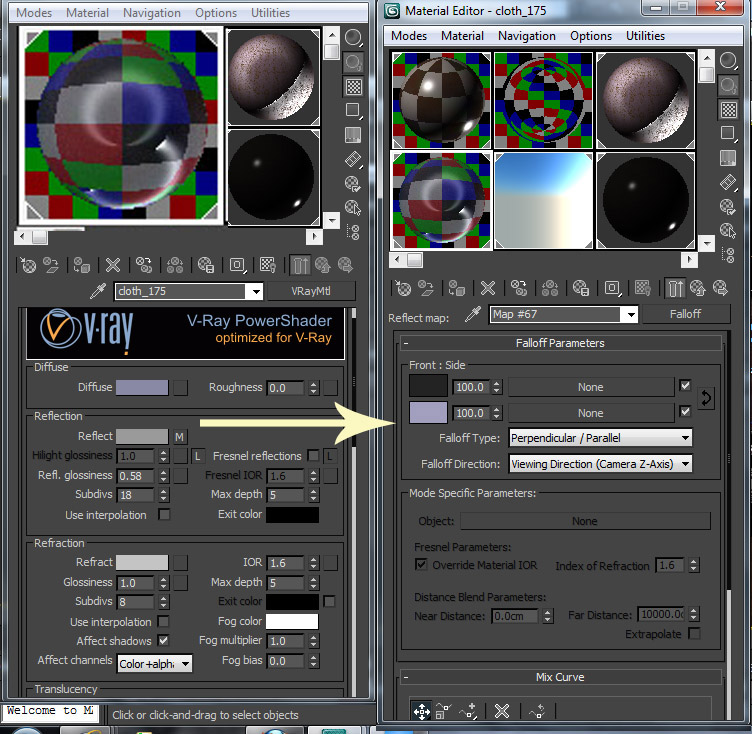Click Reset Map (X) icon in right toolbar

(x=490, y=289)
